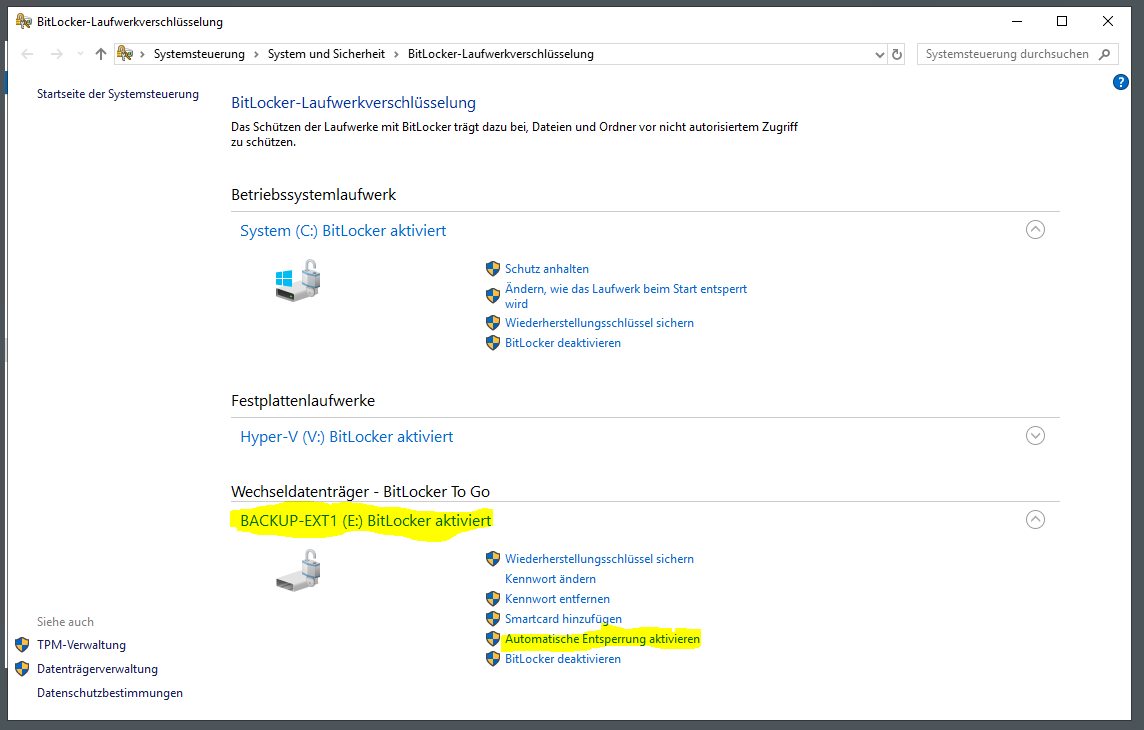Viewport: 1144px width, 730px height.
Task: Open Hyper-V (V:) BitLocker aktiviert heading
Action: coord(347,437)
